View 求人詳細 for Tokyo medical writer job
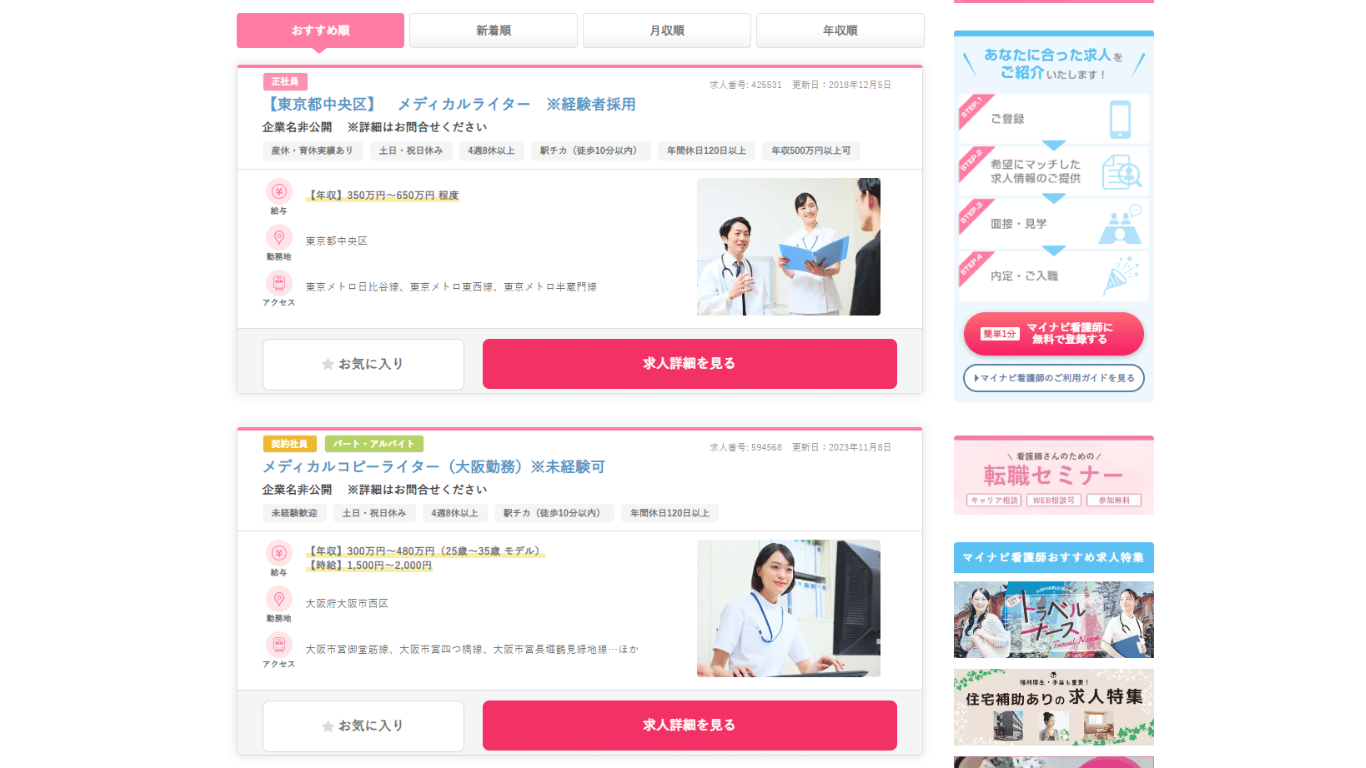Screen dimensions: 1366x768 [689, 364]
